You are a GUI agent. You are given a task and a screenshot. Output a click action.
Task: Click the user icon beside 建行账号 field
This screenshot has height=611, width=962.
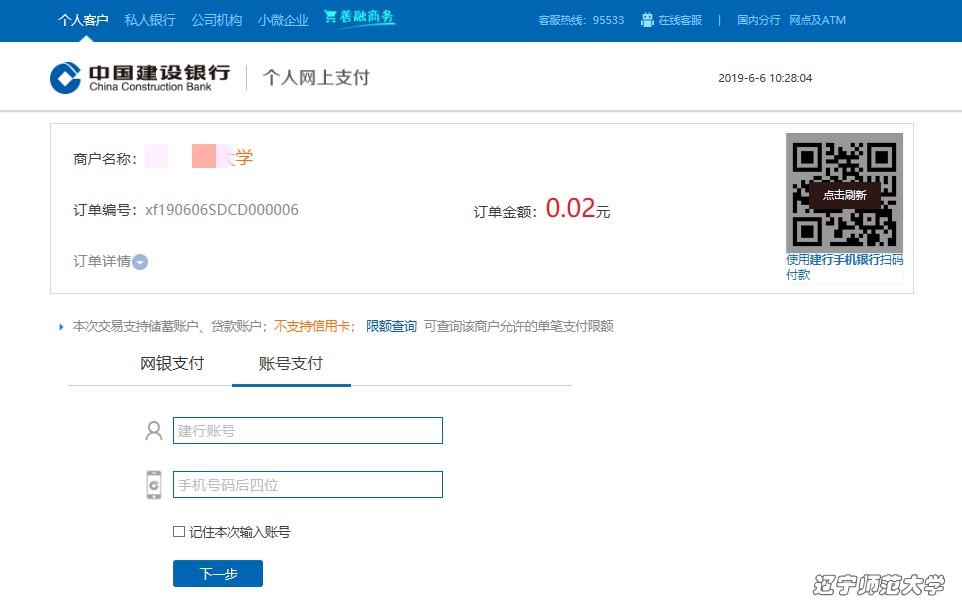click(x=153, y=431)
